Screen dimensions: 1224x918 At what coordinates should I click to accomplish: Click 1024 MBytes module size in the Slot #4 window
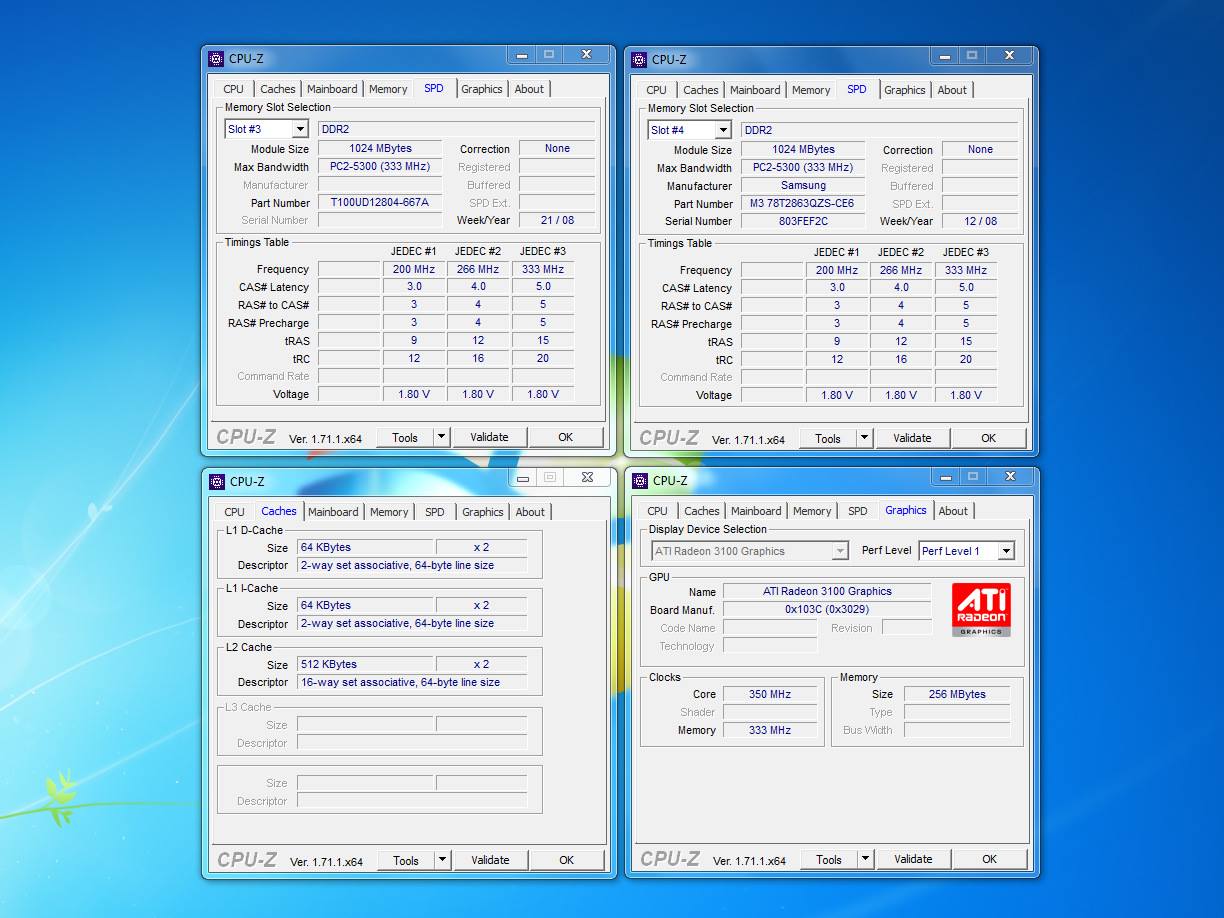click(803, 149)
